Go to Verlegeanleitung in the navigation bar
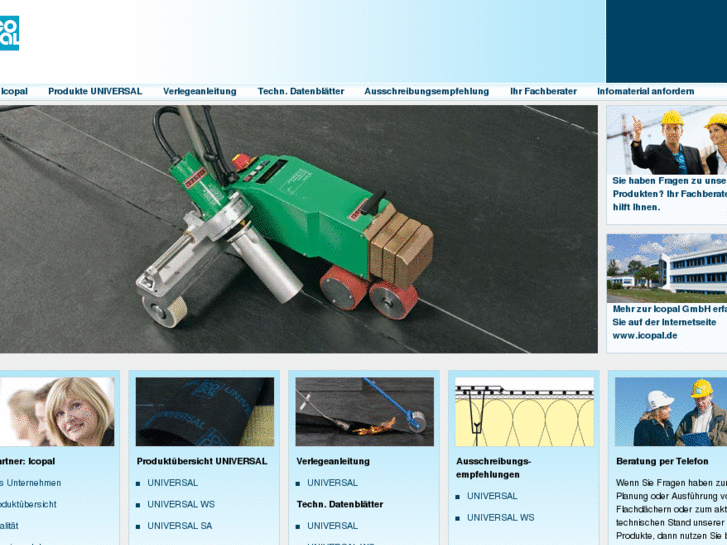This screenshot has height=545, width=727. coord(199,91)
